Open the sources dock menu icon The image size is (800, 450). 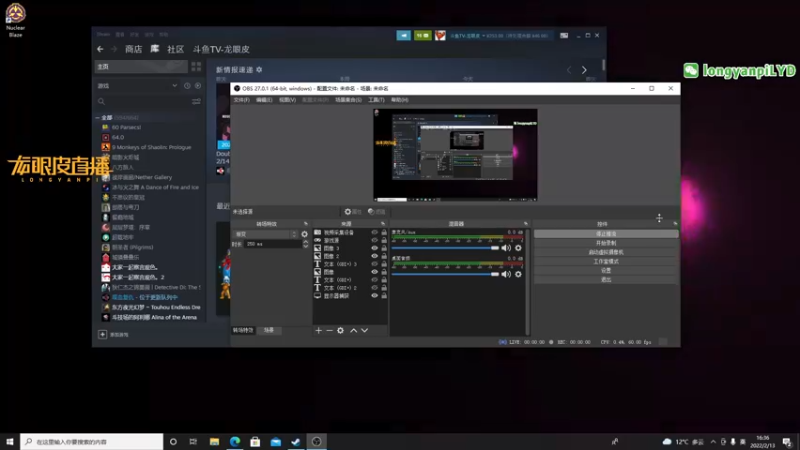(x=383, y=223)
